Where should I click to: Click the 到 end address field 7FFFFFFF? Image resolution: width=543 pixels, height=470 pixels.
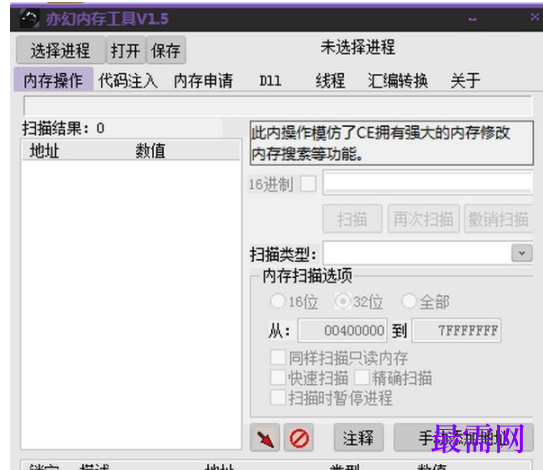pos(456,330)
